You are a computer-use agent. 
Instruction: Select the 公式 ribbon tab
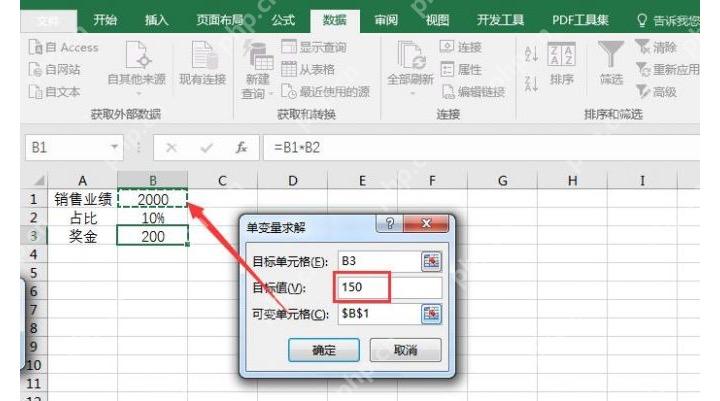(x=283, y=20)
